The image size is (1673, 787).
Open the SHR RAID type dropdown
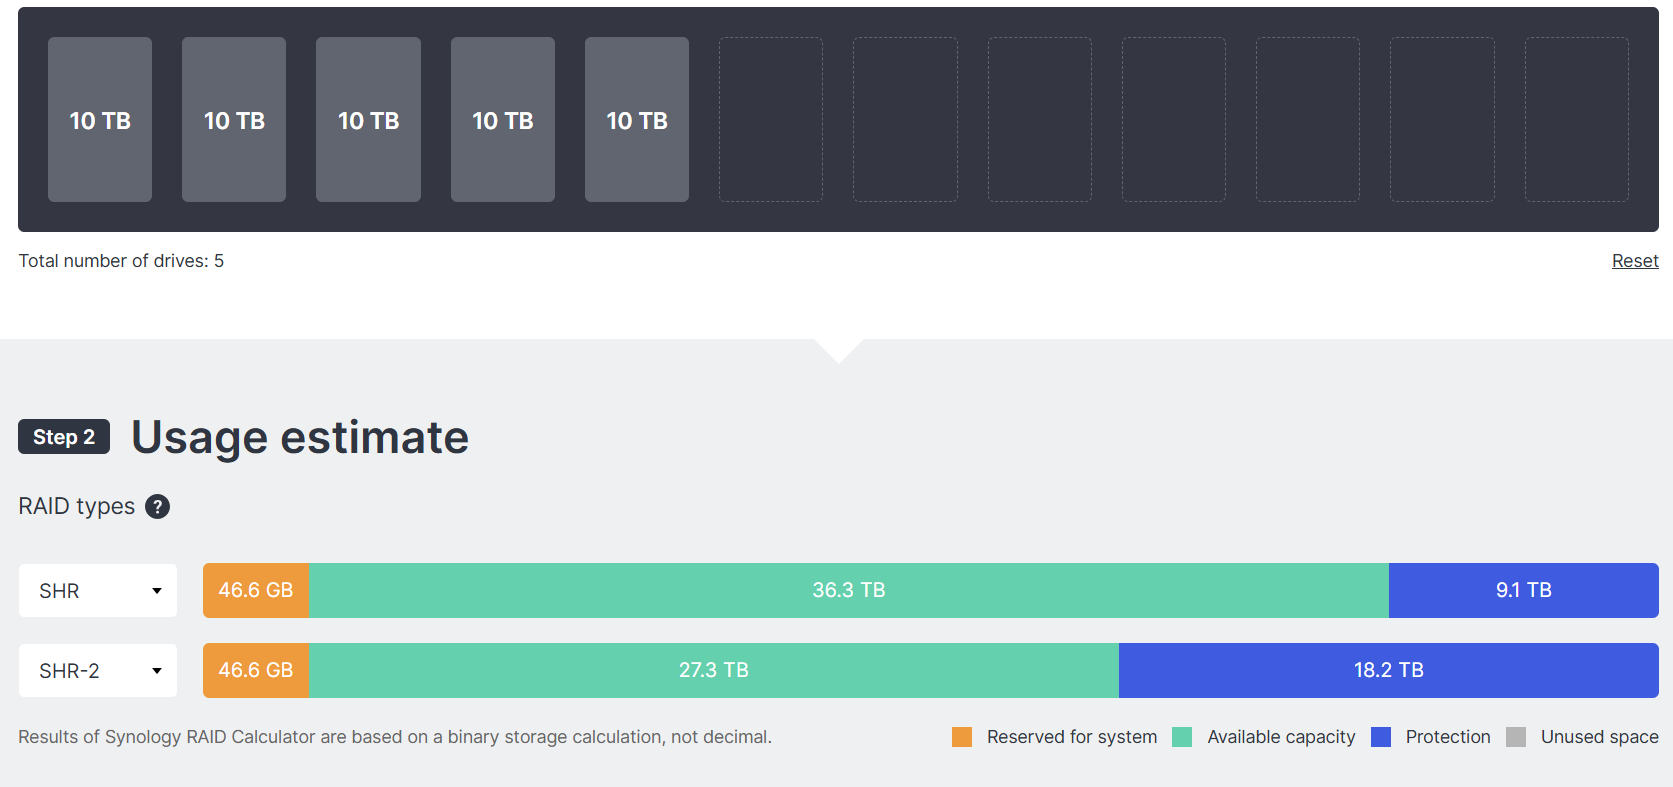pyautogui.click(x=98, y=591)
